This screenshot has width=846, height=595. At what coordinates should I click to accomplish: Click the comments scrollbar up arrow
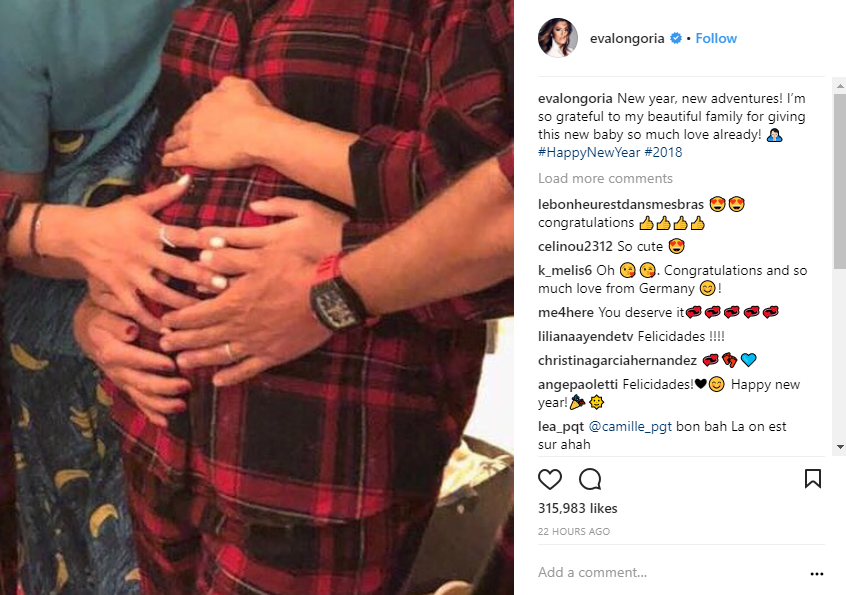click(840, 85)
